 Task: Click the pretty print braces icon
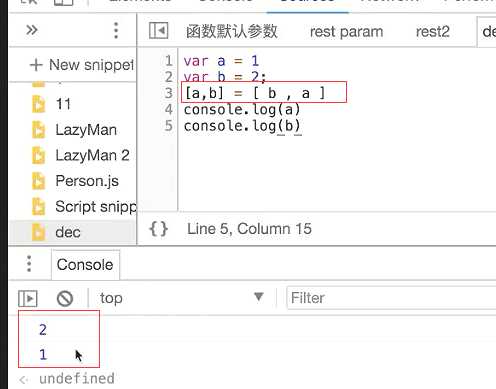[x=158, y=229]
